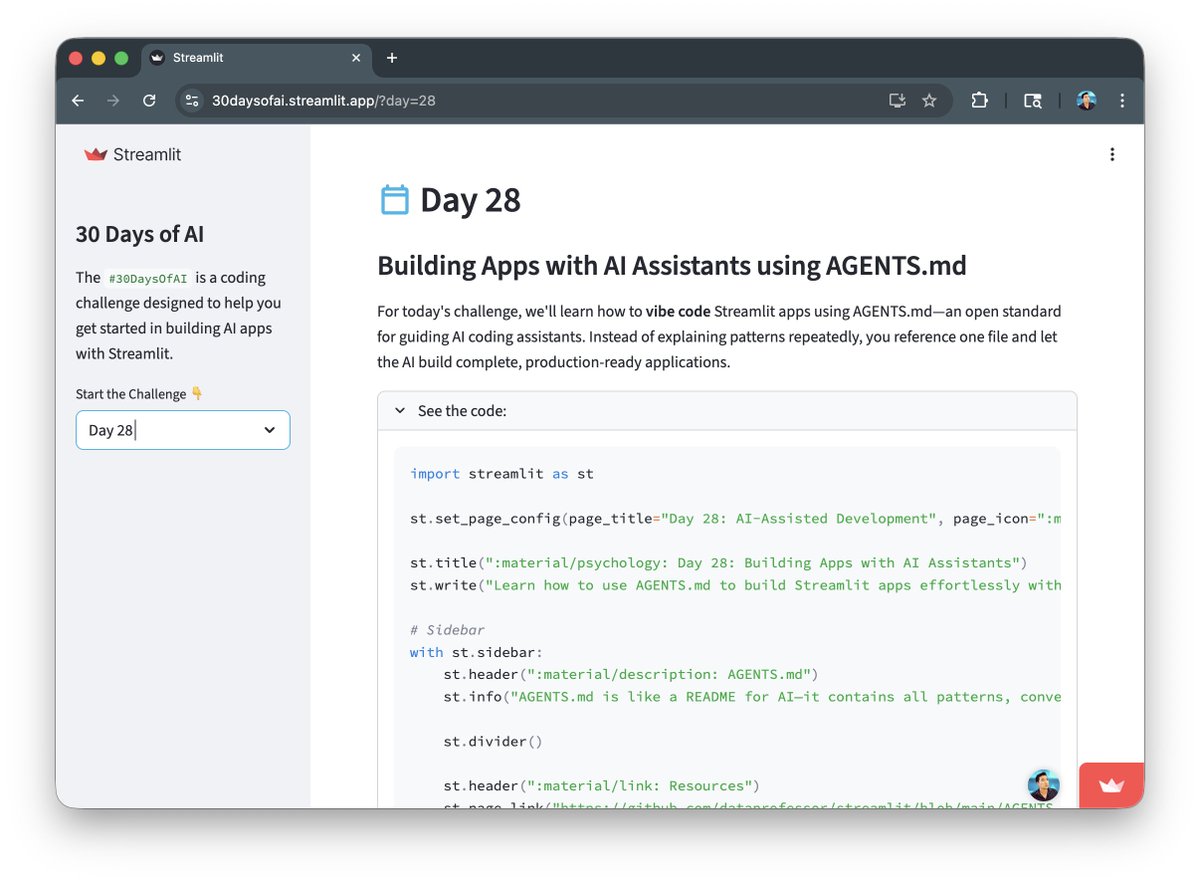Open a new browser tab
The width and height of the screenshot is (1200, 882).
(x=392, y=58)
